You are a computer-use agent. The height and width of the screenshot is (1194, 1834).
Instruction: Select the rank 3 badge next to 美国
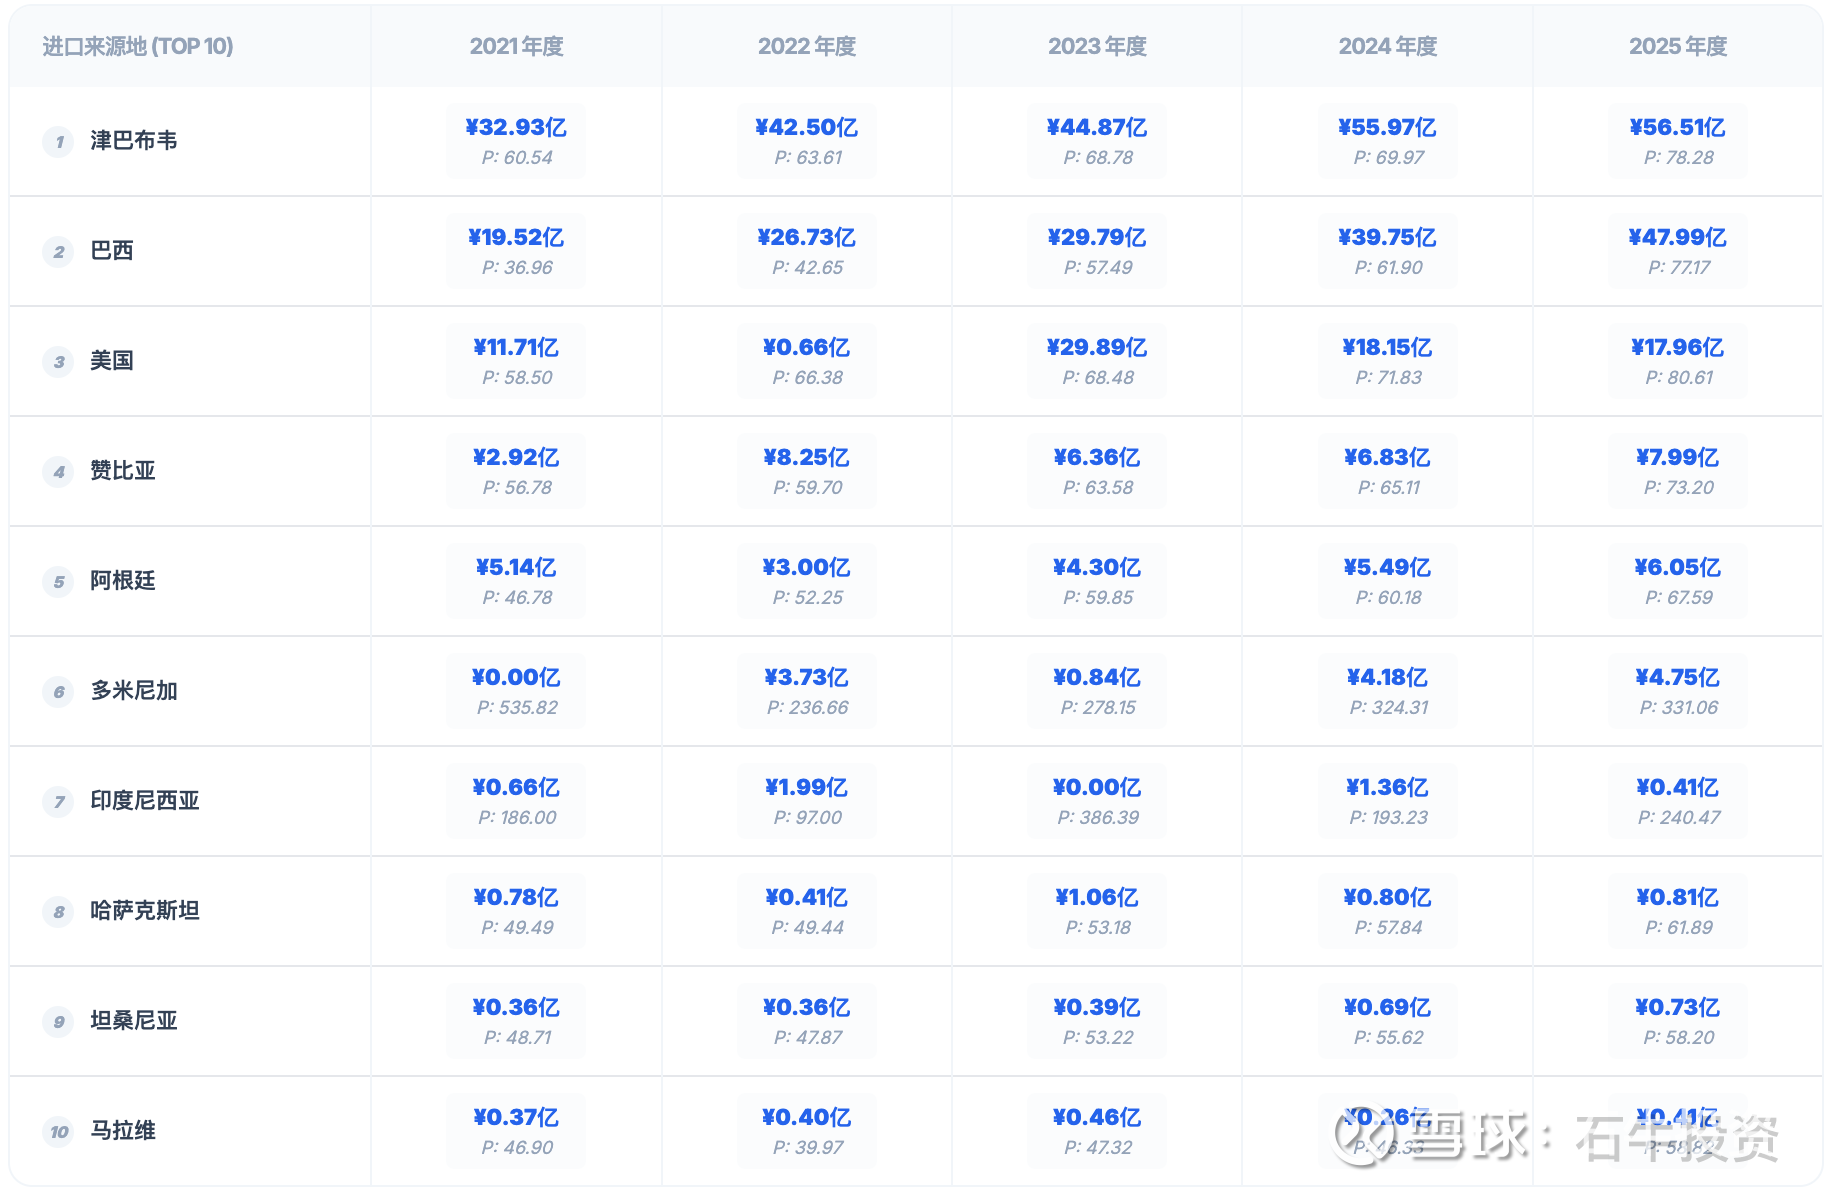click(59, 362)
